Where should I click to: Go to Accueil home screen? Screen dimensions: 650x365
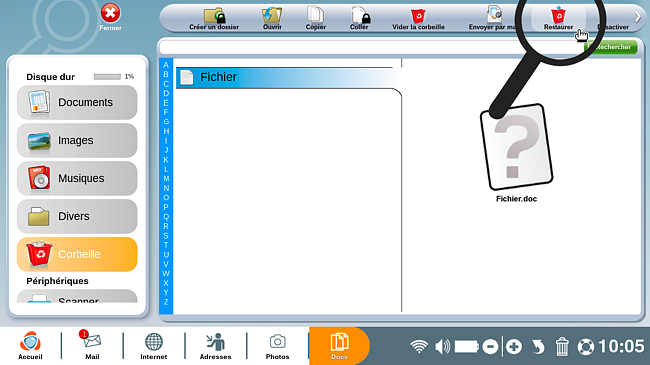(x=30, y=346)
